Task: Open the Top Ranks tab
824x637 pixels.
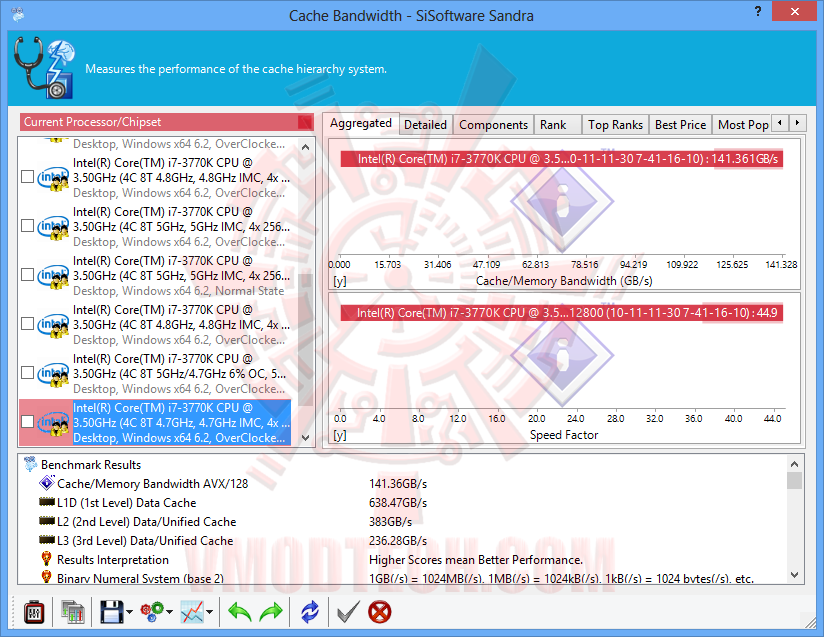Action: tap(615, 125)
